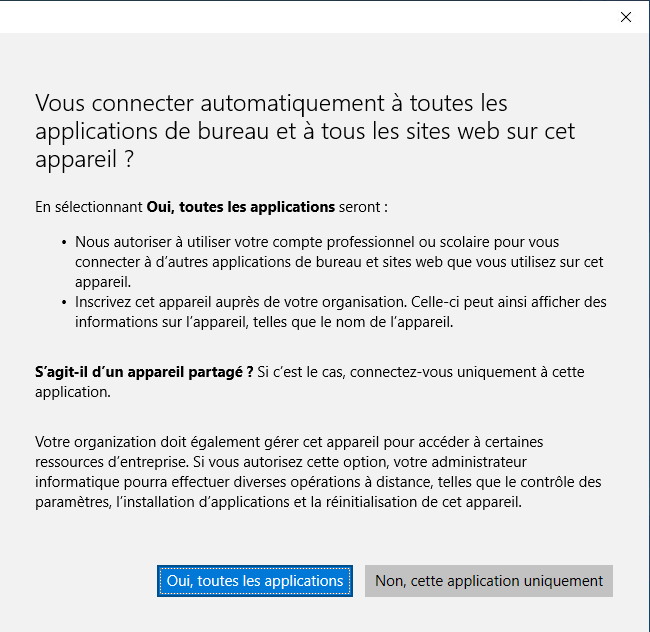This screenshot has height=632, width=650.
Task: Click the first bullet point marker
Action: pos(64,242)
